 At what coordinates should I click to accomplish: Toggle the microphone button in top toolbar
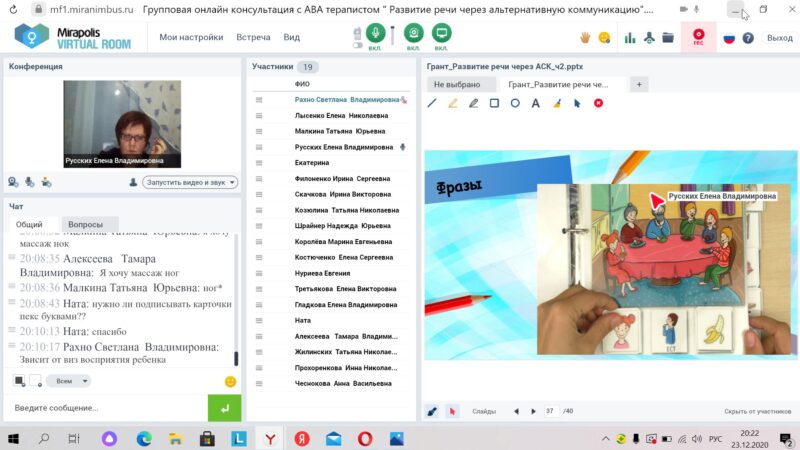coord(375,33)
